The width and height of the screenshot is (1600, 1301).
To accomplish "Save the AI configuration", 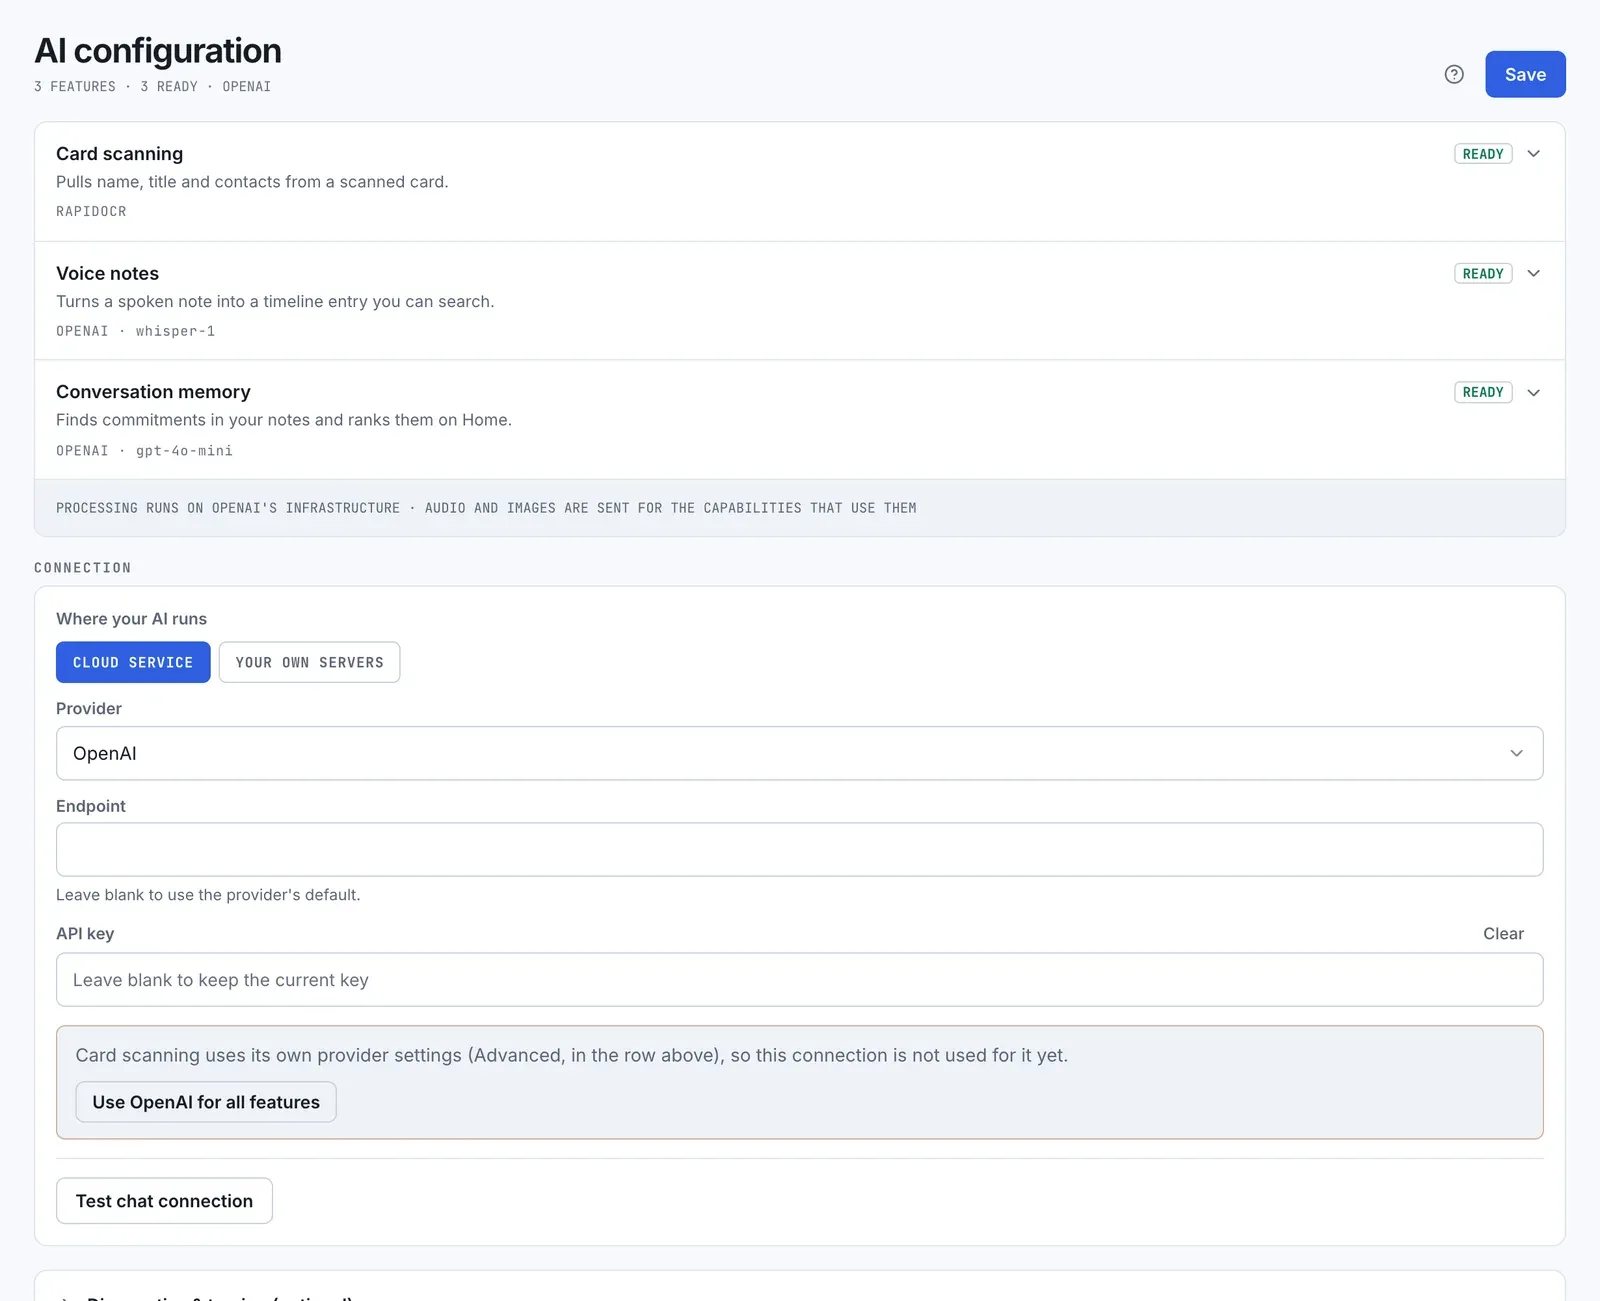I will pyautogui.click(x=1525, y=74).
